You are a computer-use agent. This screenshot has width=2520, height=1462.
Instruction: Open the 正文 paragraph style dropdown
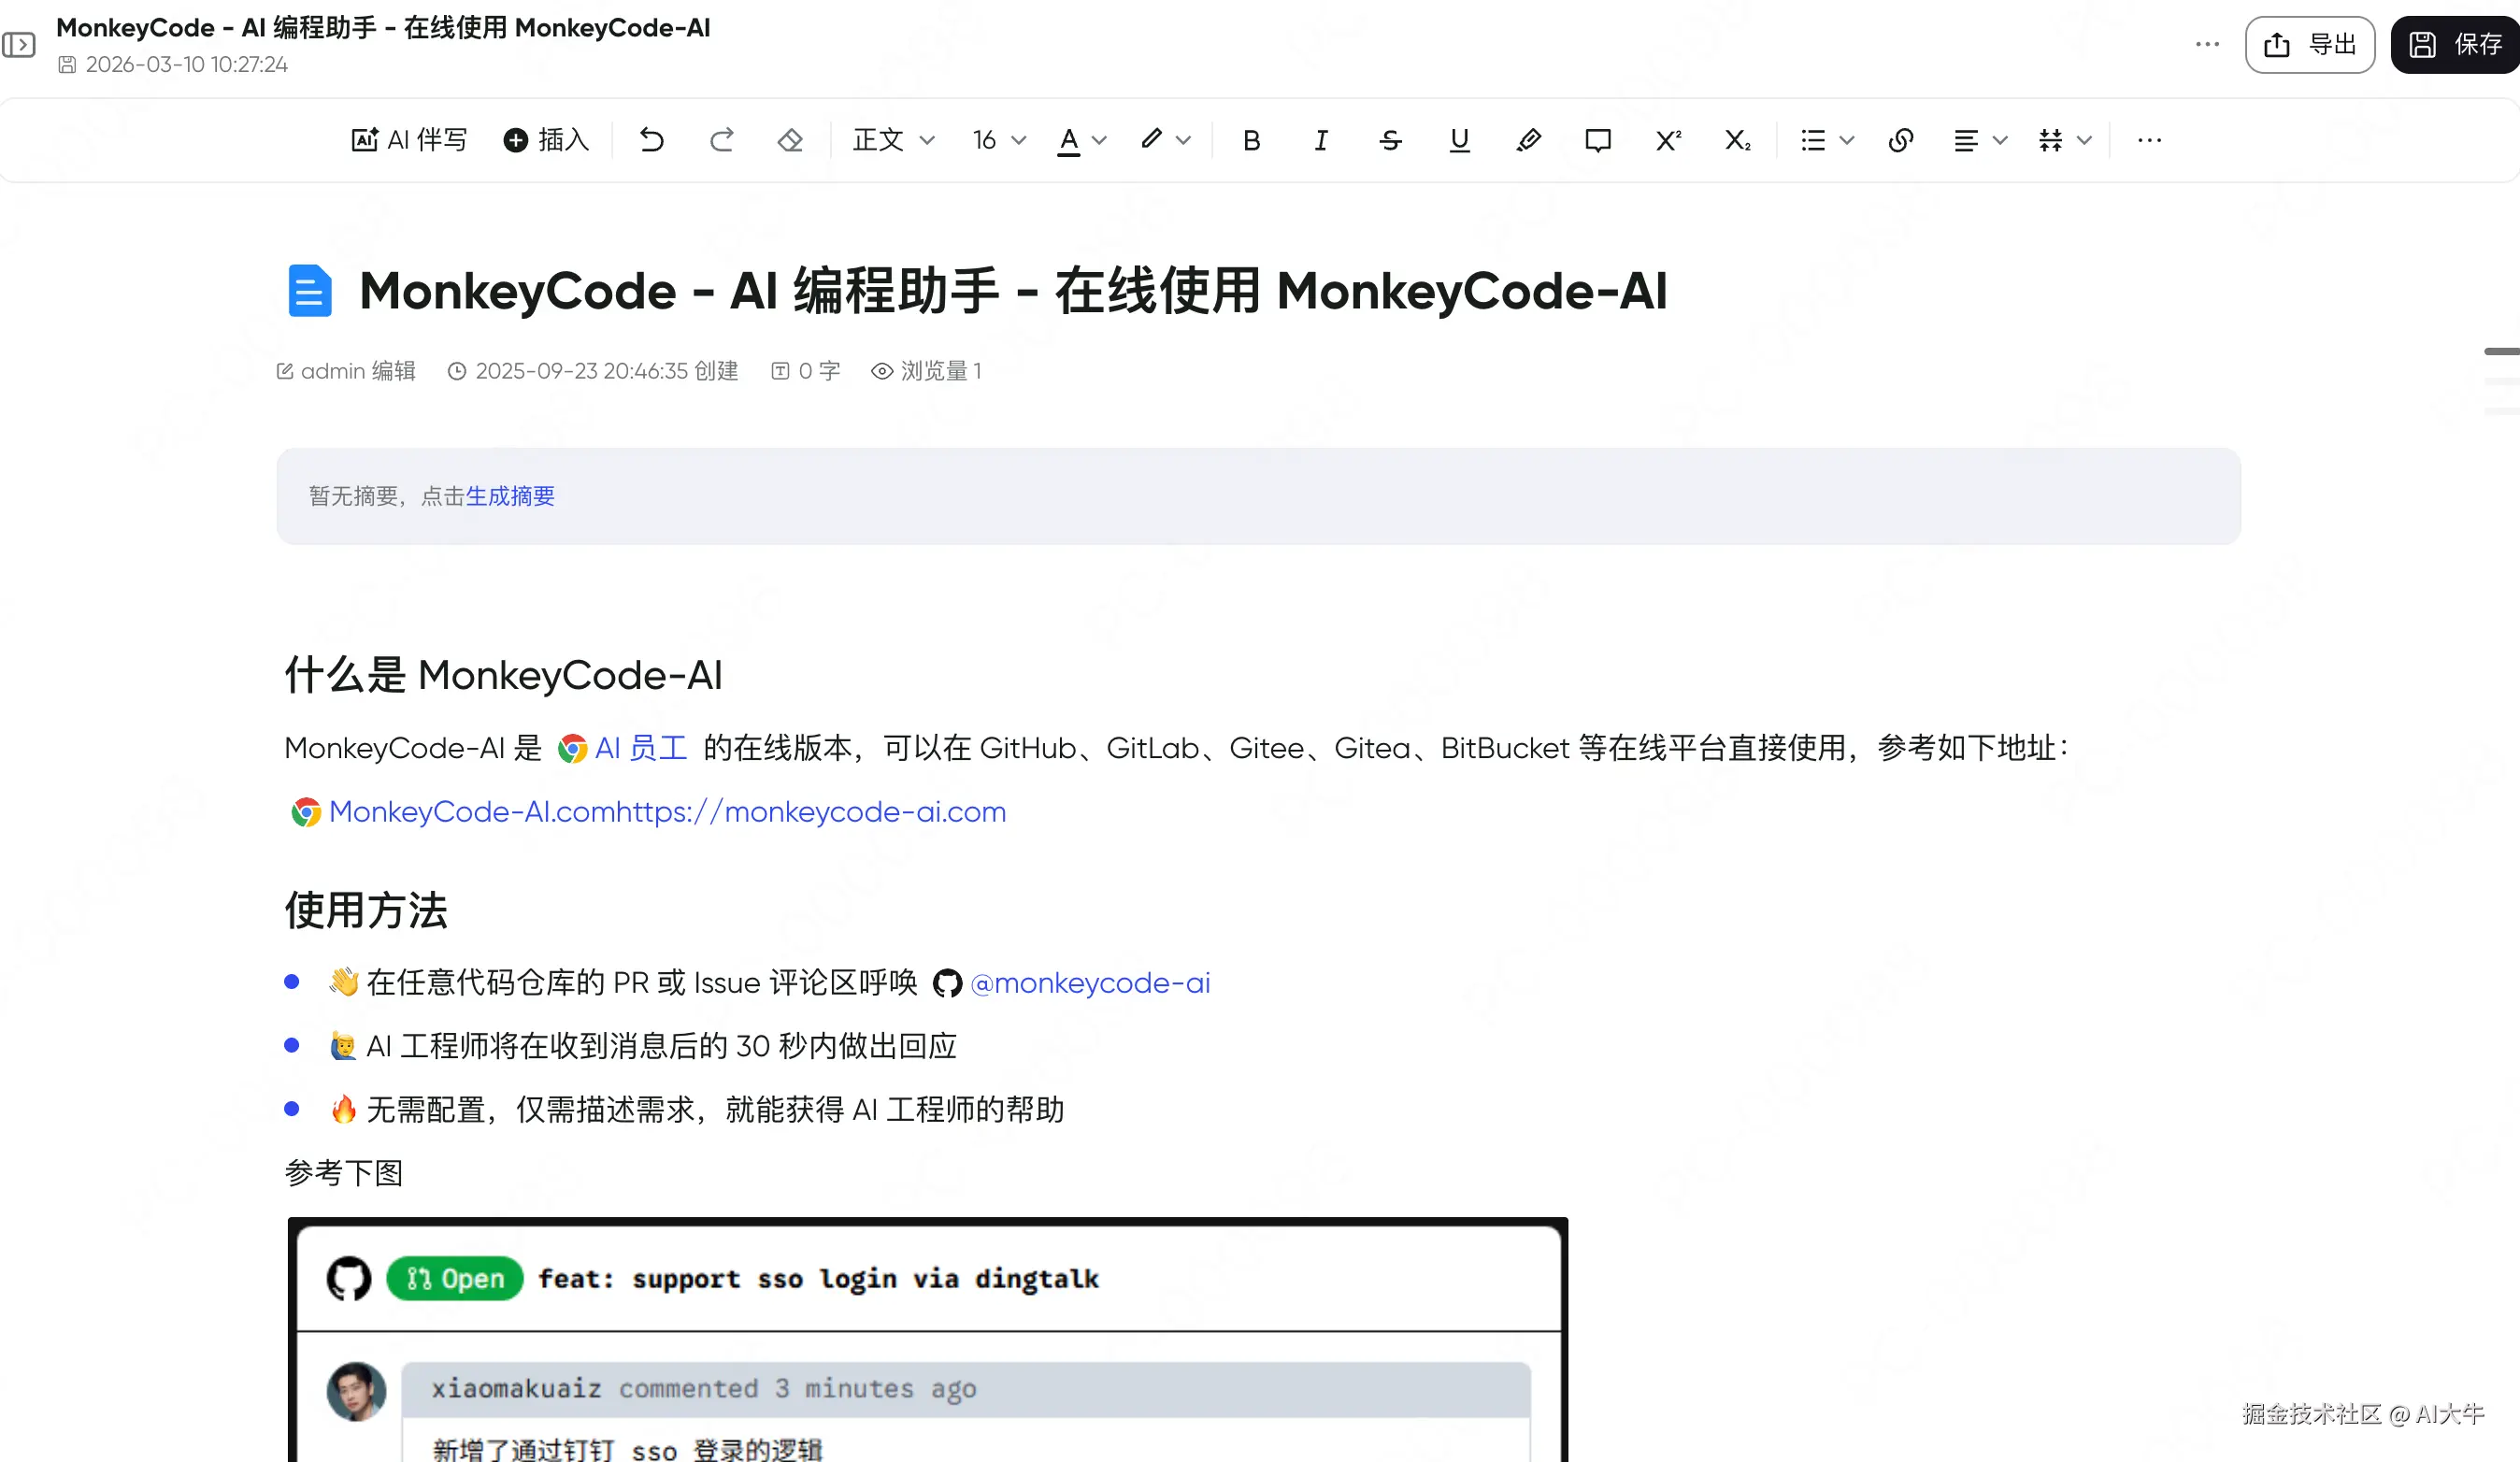point(893,140)
